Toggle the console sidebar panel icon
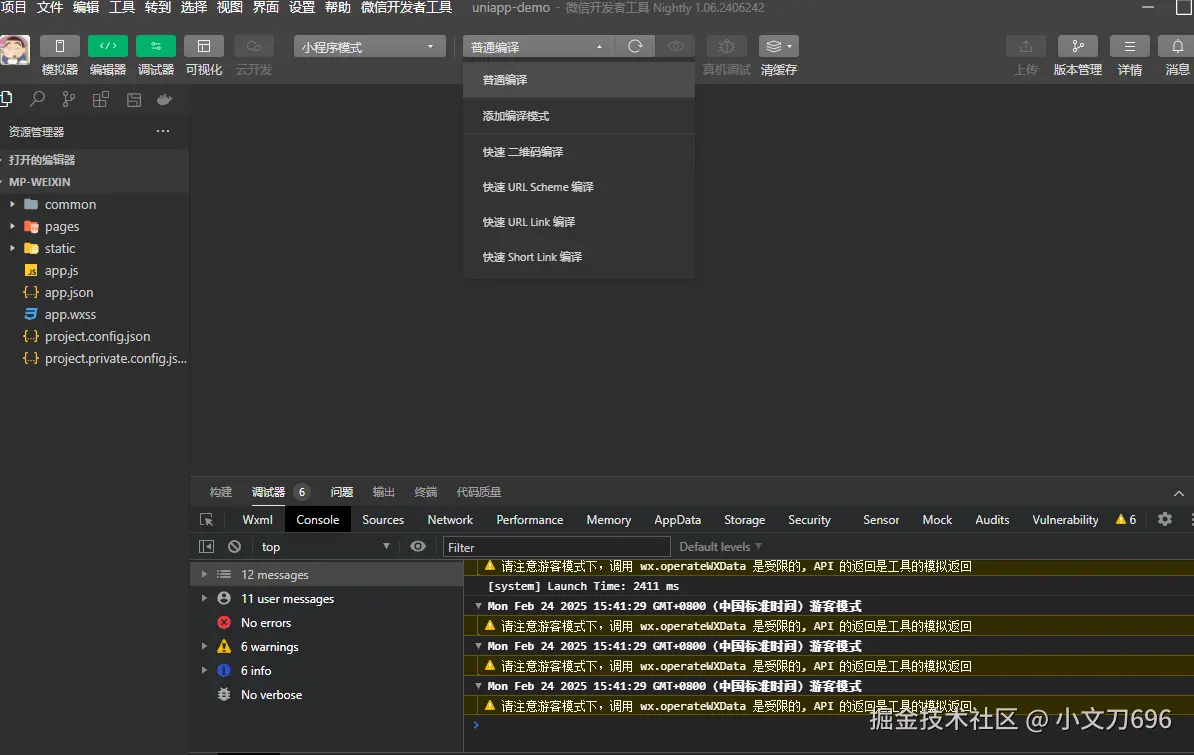 pos(206,546)
